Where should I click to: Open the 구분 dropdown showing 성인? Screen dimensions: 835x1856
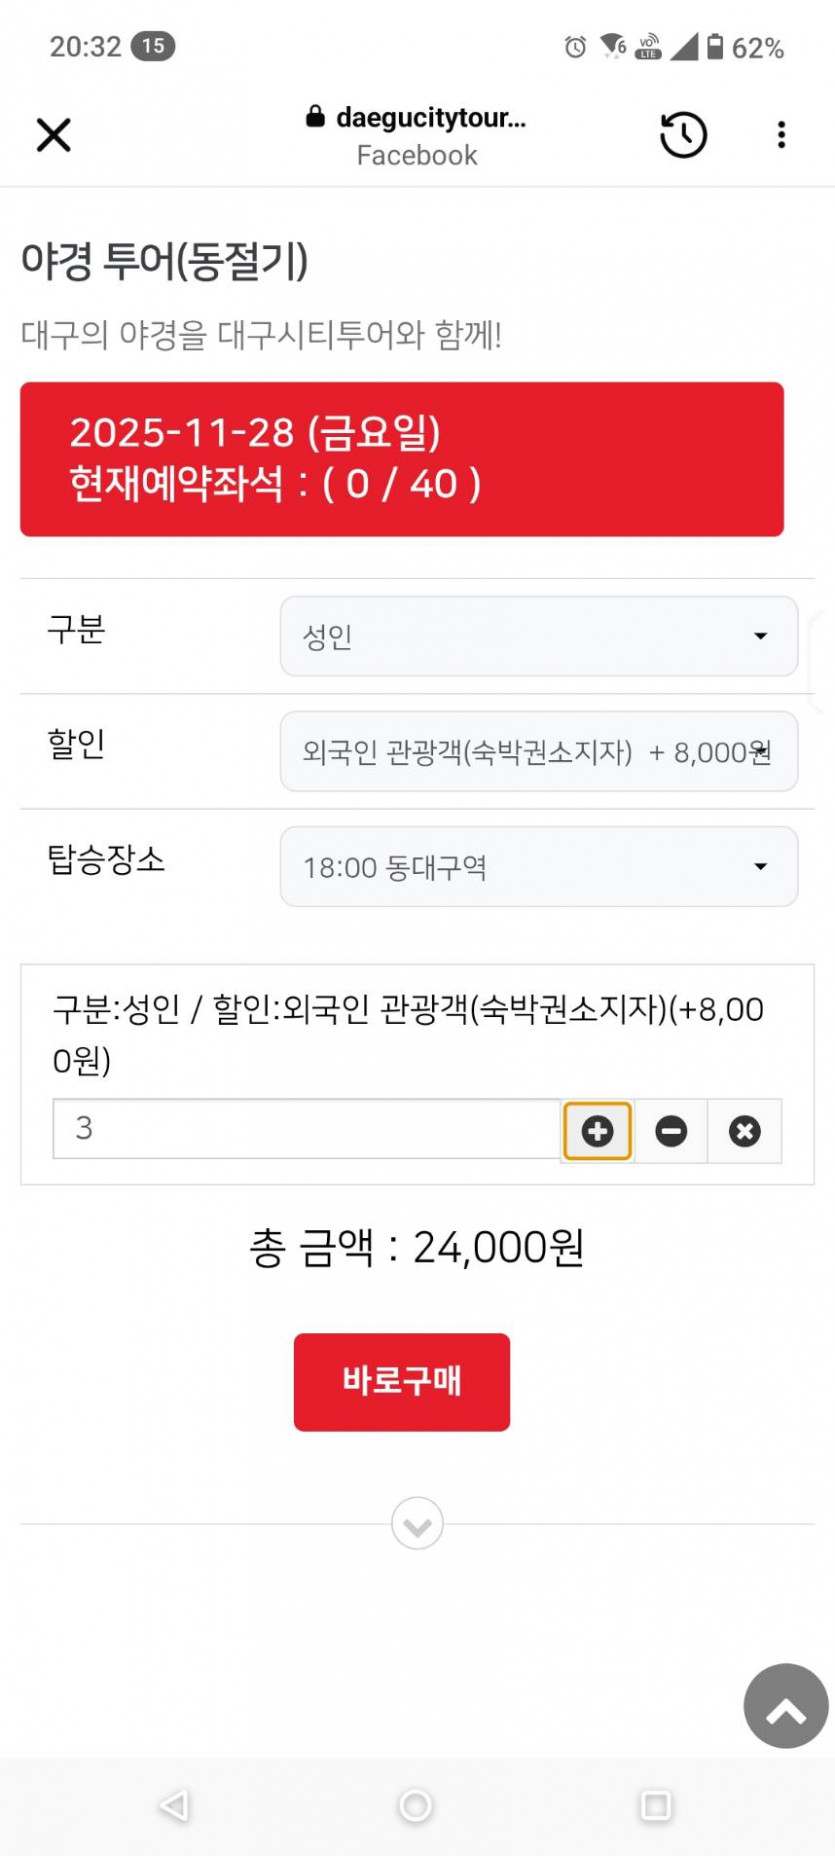tap(538, 637)
